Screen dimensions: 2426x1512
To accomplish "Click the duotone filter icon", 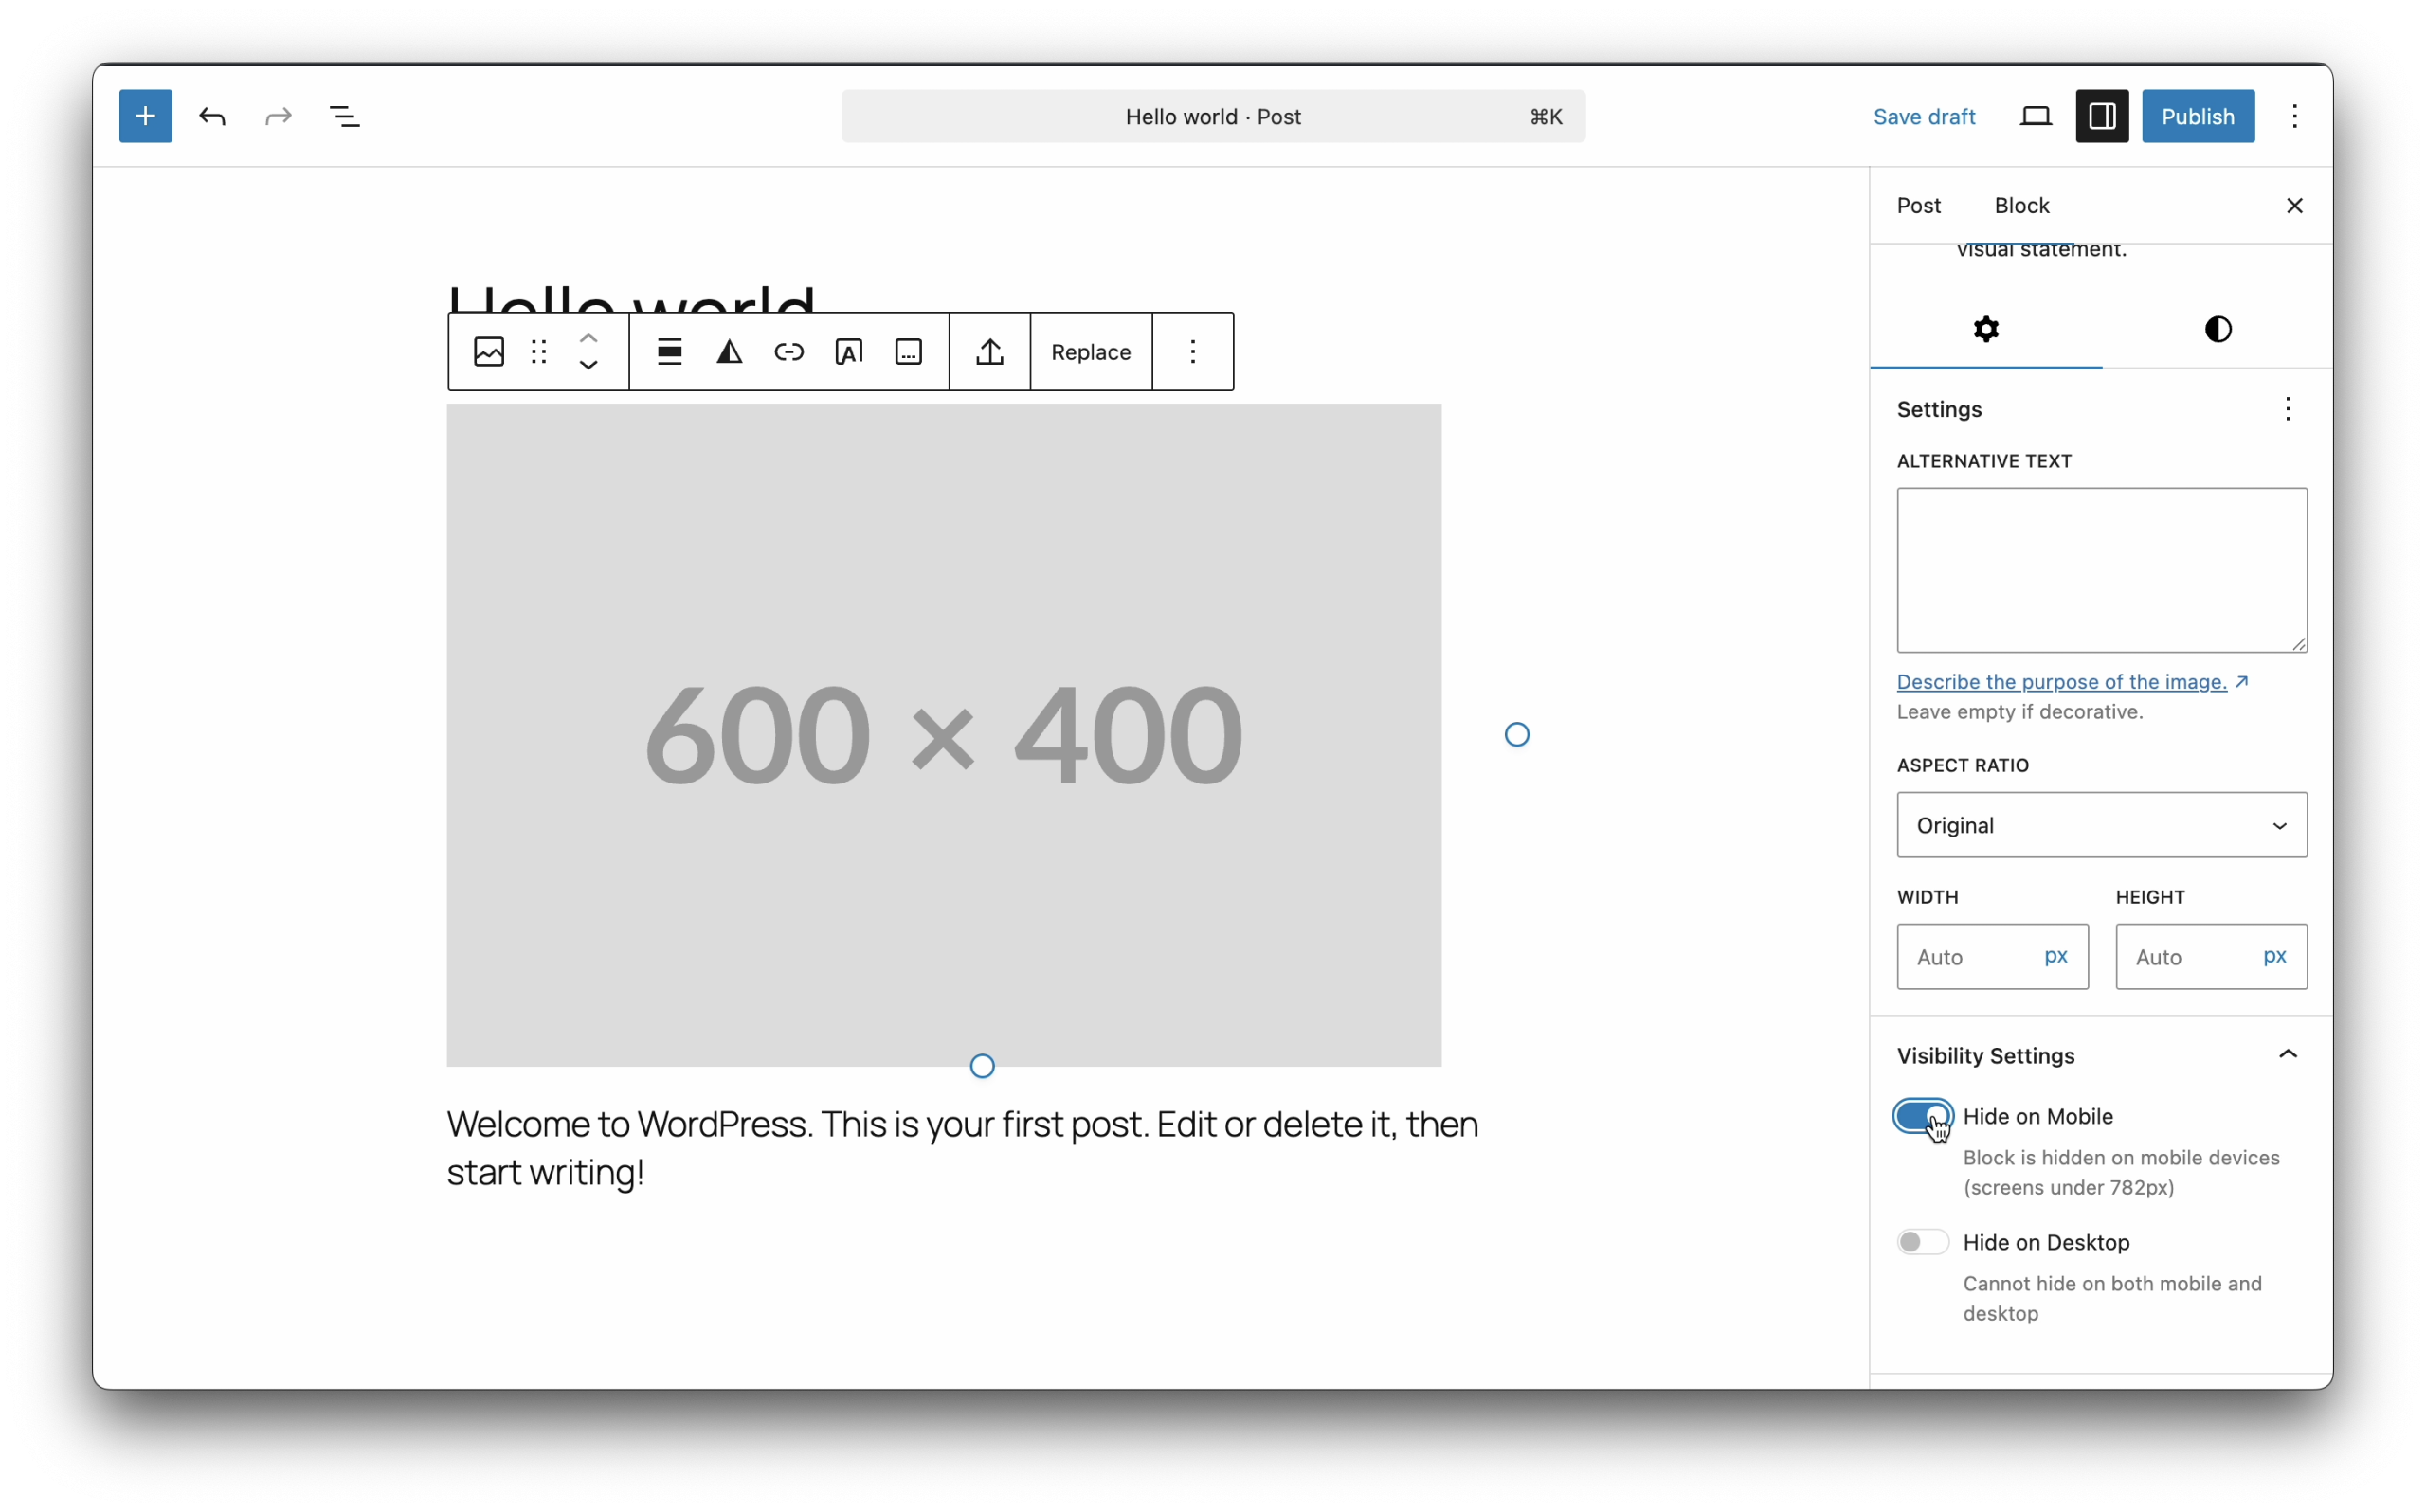I will (729, 352).
